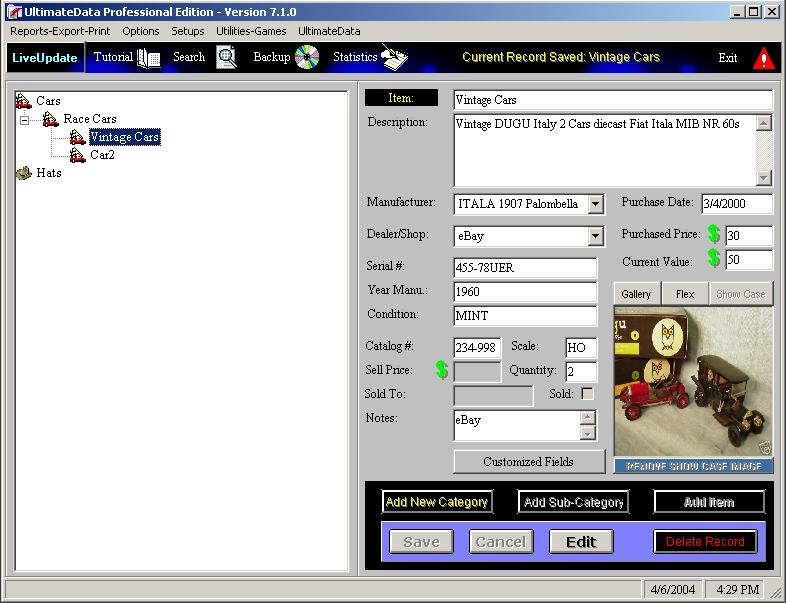
Task: Click the green dollar sign beside Purchased Price
Action: pyautogui.click(x=713, y=235)
